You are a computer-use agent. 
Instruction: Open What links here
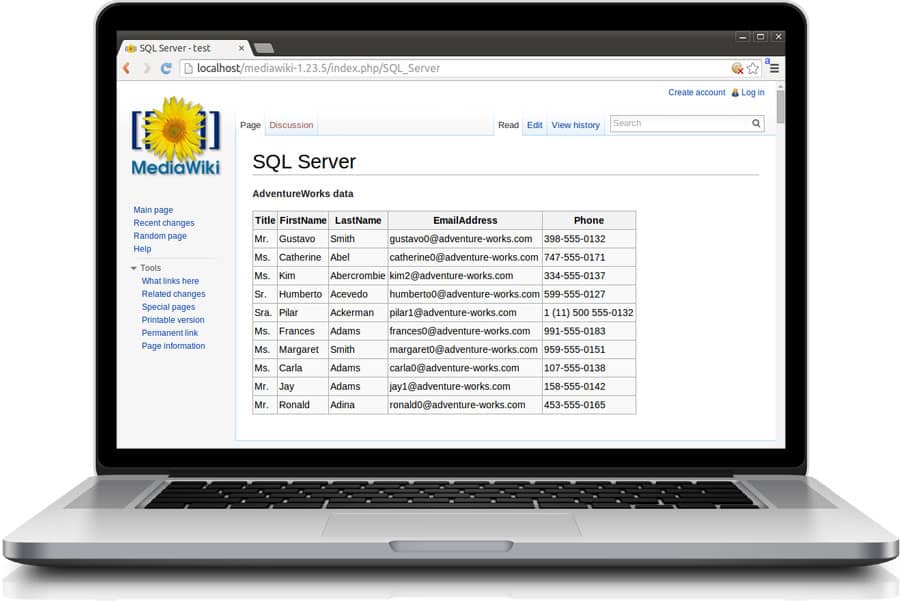[170, 281]
